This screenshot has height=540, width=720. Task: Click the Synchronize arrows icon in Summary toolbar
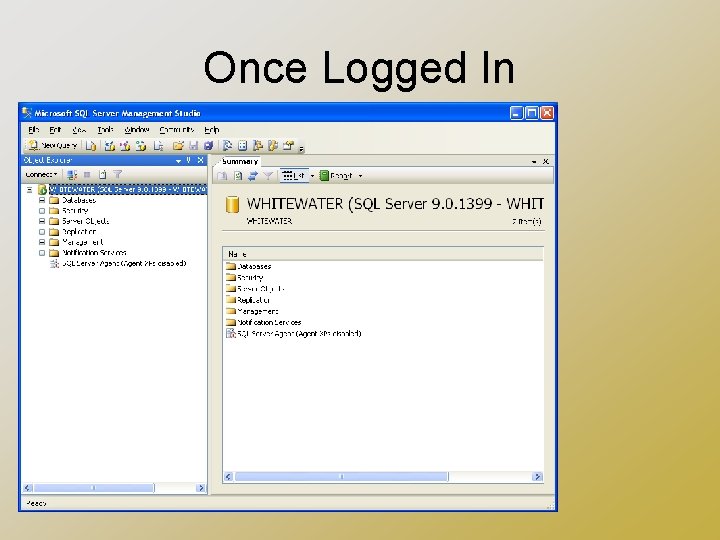tap(253, 176)
